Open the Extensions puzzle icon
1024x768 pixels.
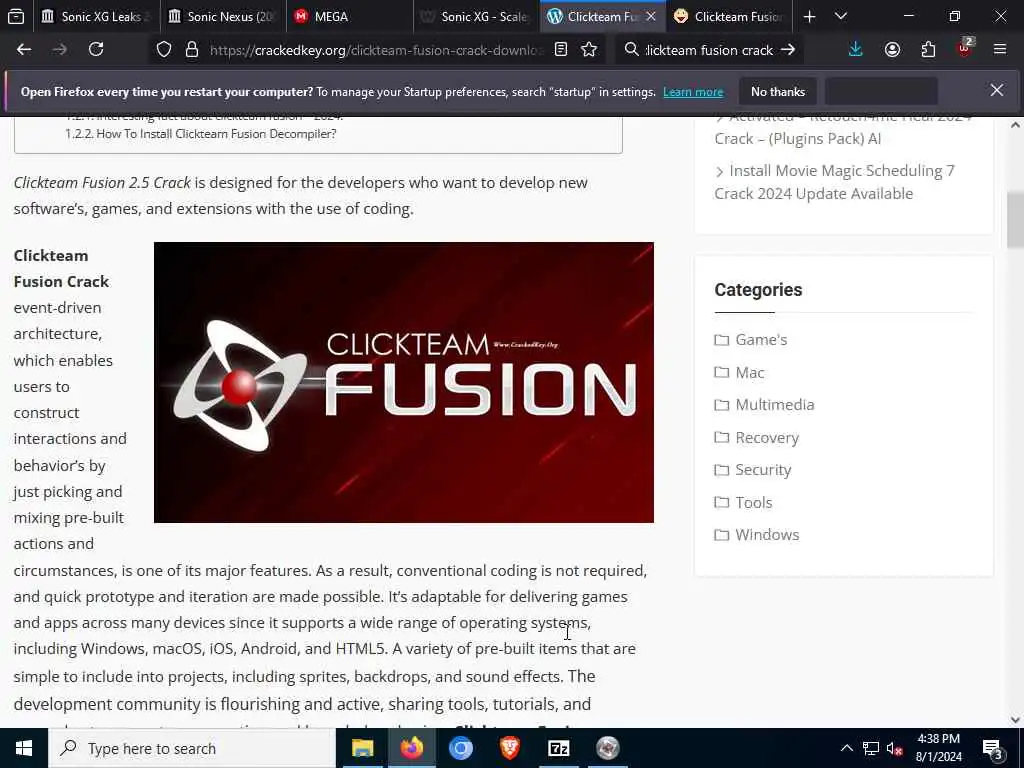[x=928, y=50]
